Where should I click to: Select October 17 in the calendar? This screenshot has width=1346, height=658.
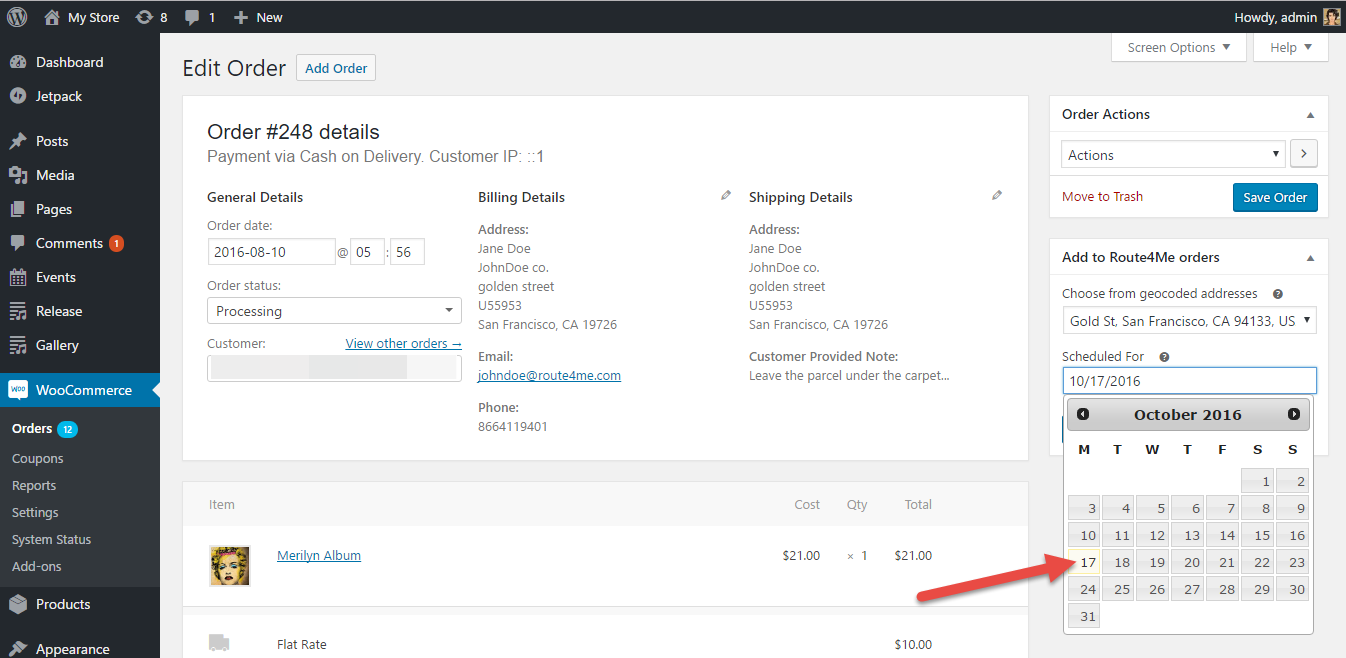(1085, 562)
